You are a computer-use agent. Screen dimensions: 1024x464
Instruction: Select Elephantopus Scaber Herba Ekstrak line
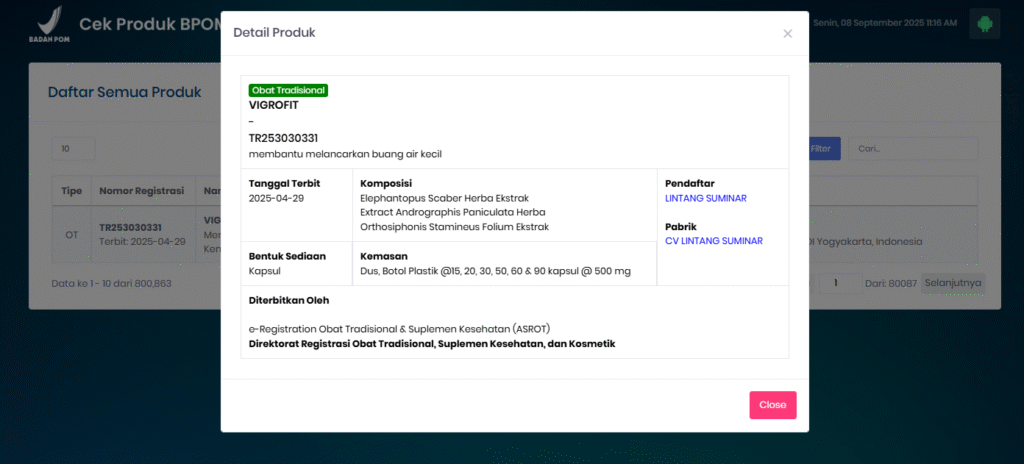(444, 198)
